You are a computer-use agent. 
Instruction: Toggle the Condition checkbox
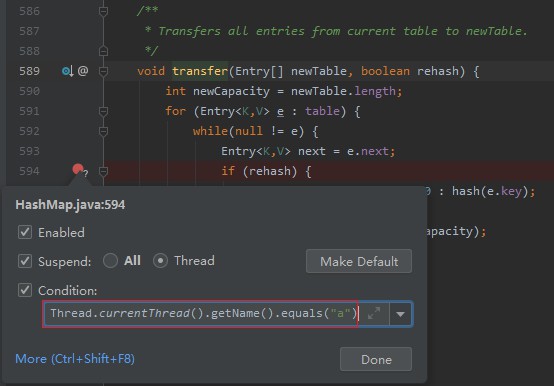(25, 290)
